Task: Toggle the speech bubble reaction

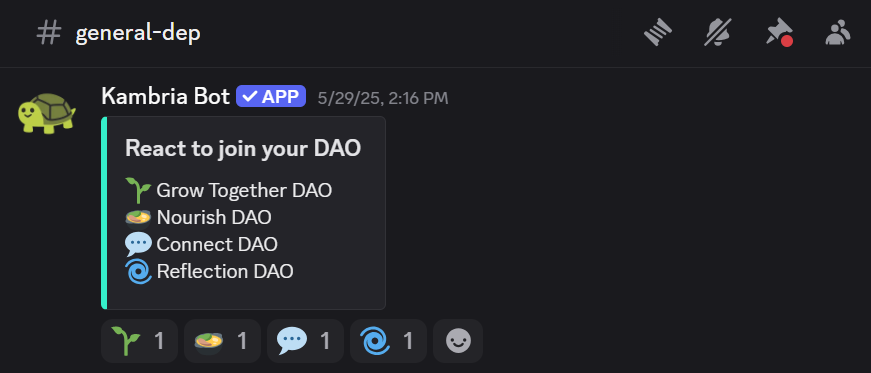Action: (x=306, y=341)
